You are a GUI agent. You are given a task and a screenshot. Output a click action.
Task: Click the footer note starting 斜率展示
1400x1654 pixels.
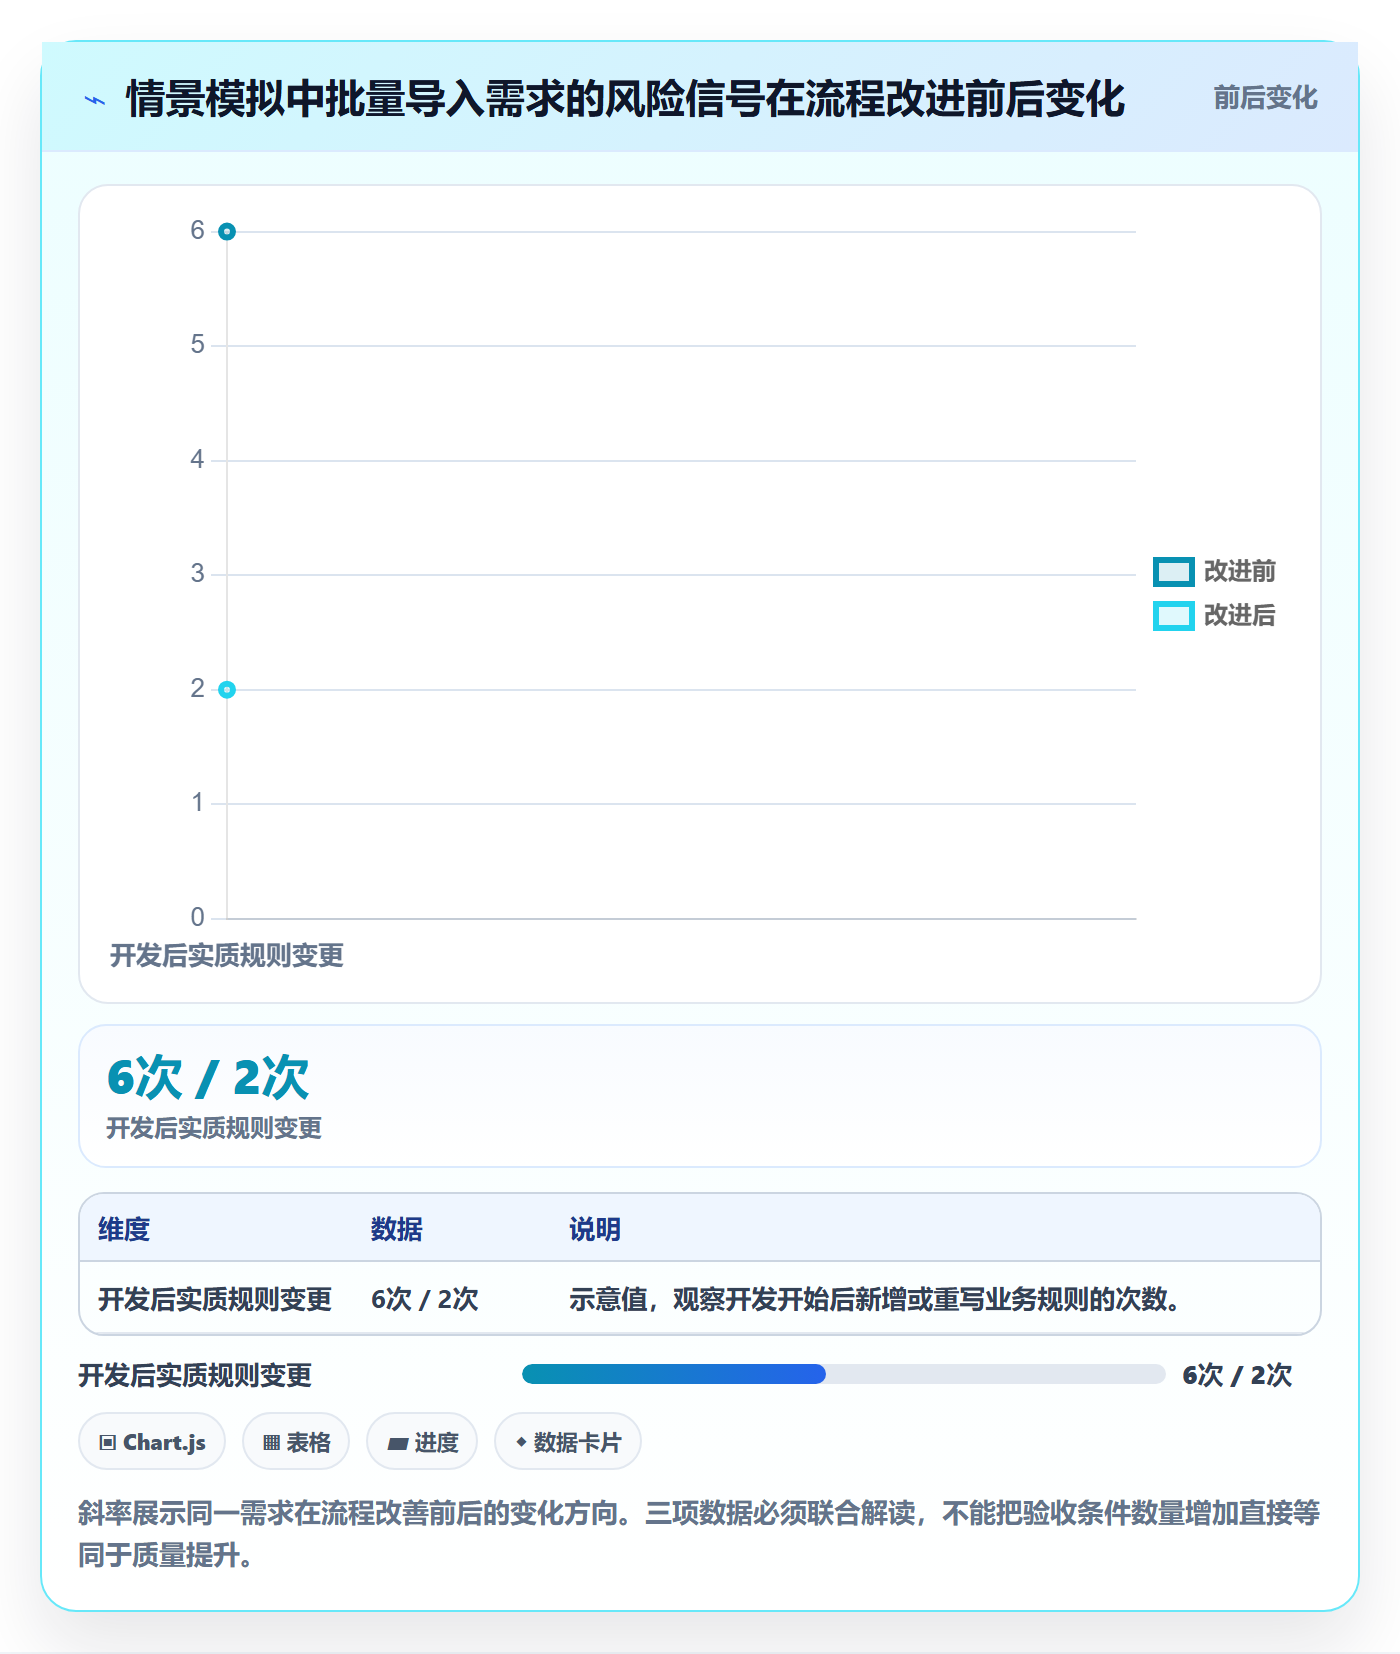699,1533
